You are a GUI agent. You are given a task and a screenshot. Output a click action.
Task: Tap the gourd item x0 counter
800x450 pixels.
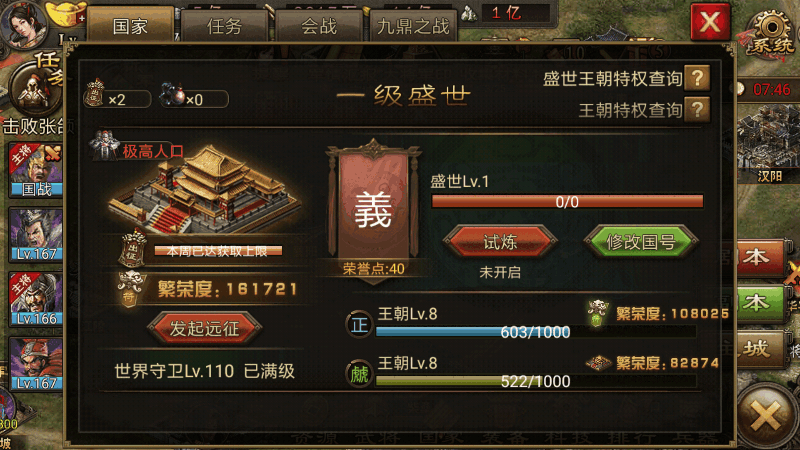(x=194, y=96)
